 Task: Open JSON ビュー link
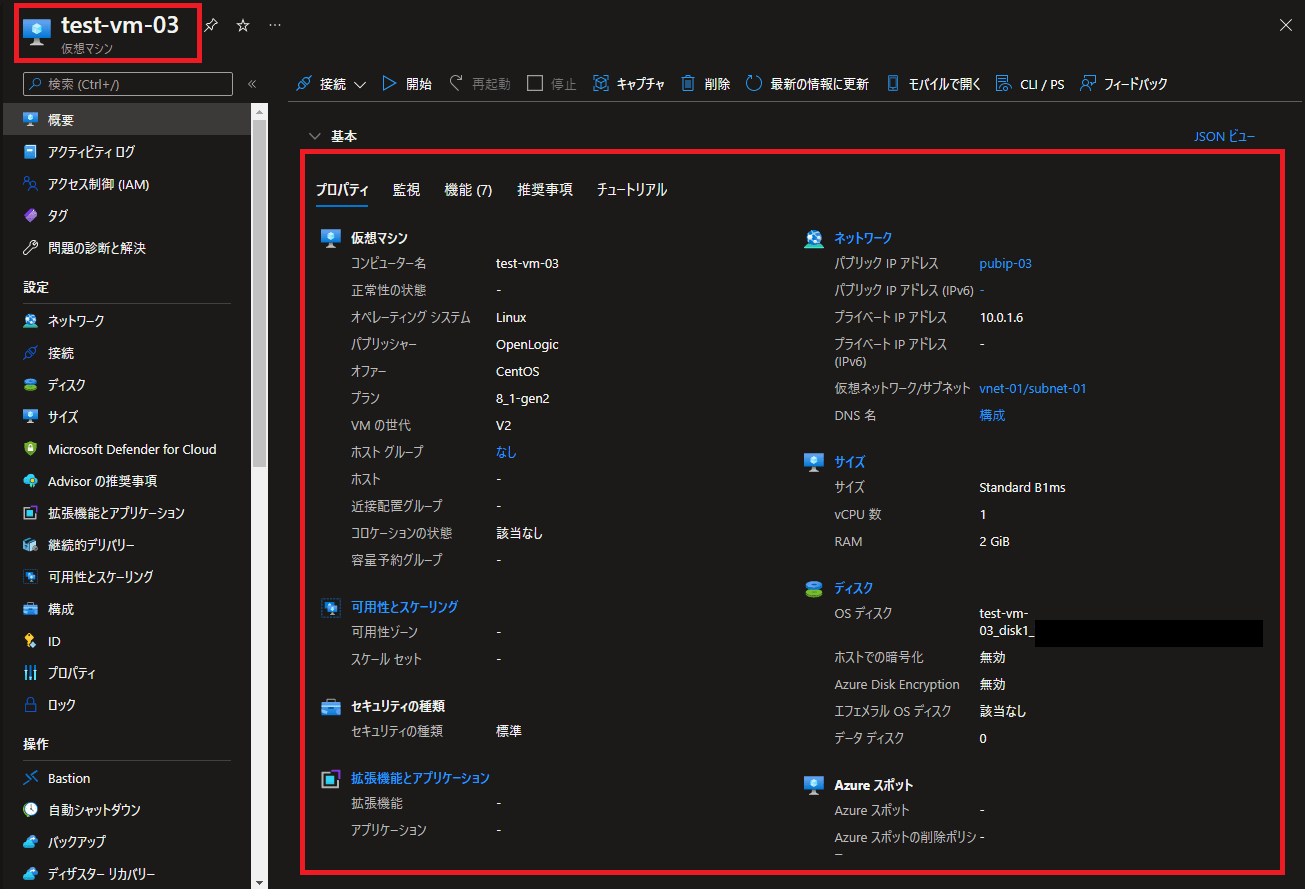click(1225, 136)
